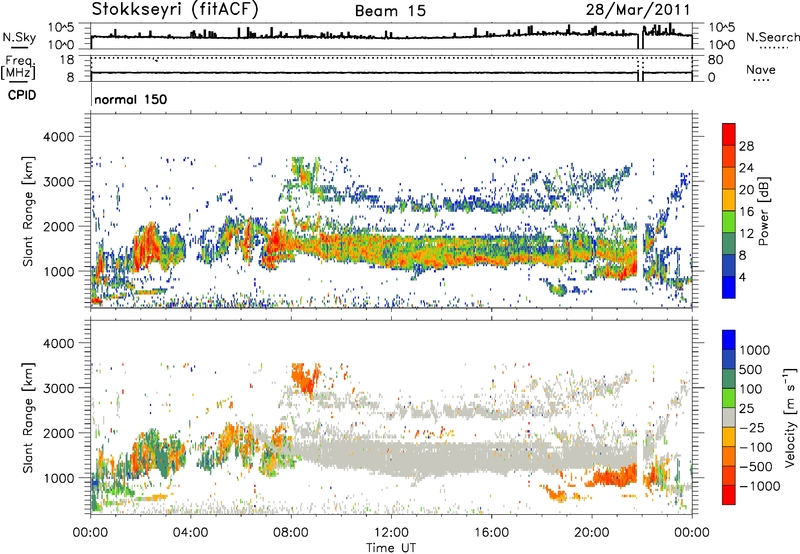Click the date '28/Mar/2011'
This screenshot has height=554, width=800.
click(x=638, y=10)
